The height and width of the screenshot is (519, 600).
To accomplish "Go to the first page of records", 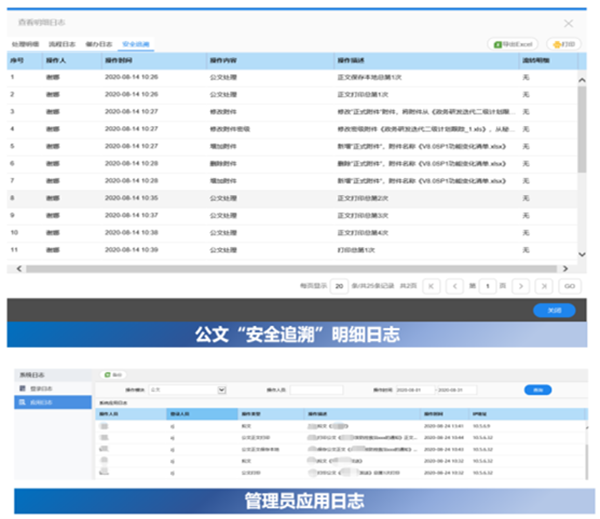I will coord(432,286).
